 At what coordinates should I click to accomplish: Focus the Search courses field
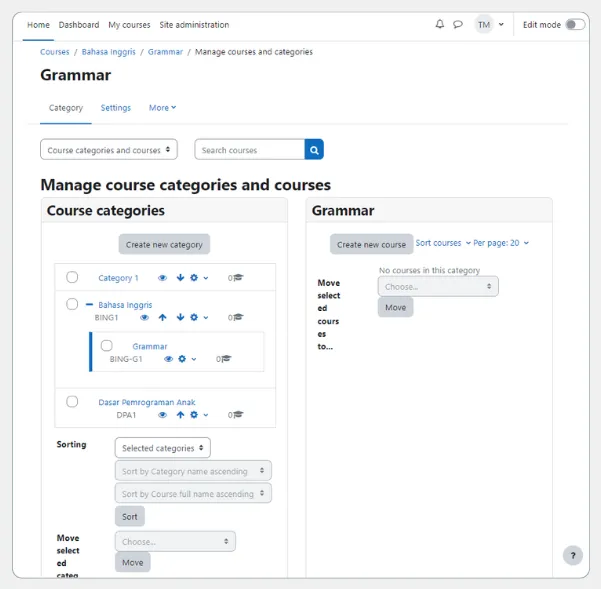[250, 149]
